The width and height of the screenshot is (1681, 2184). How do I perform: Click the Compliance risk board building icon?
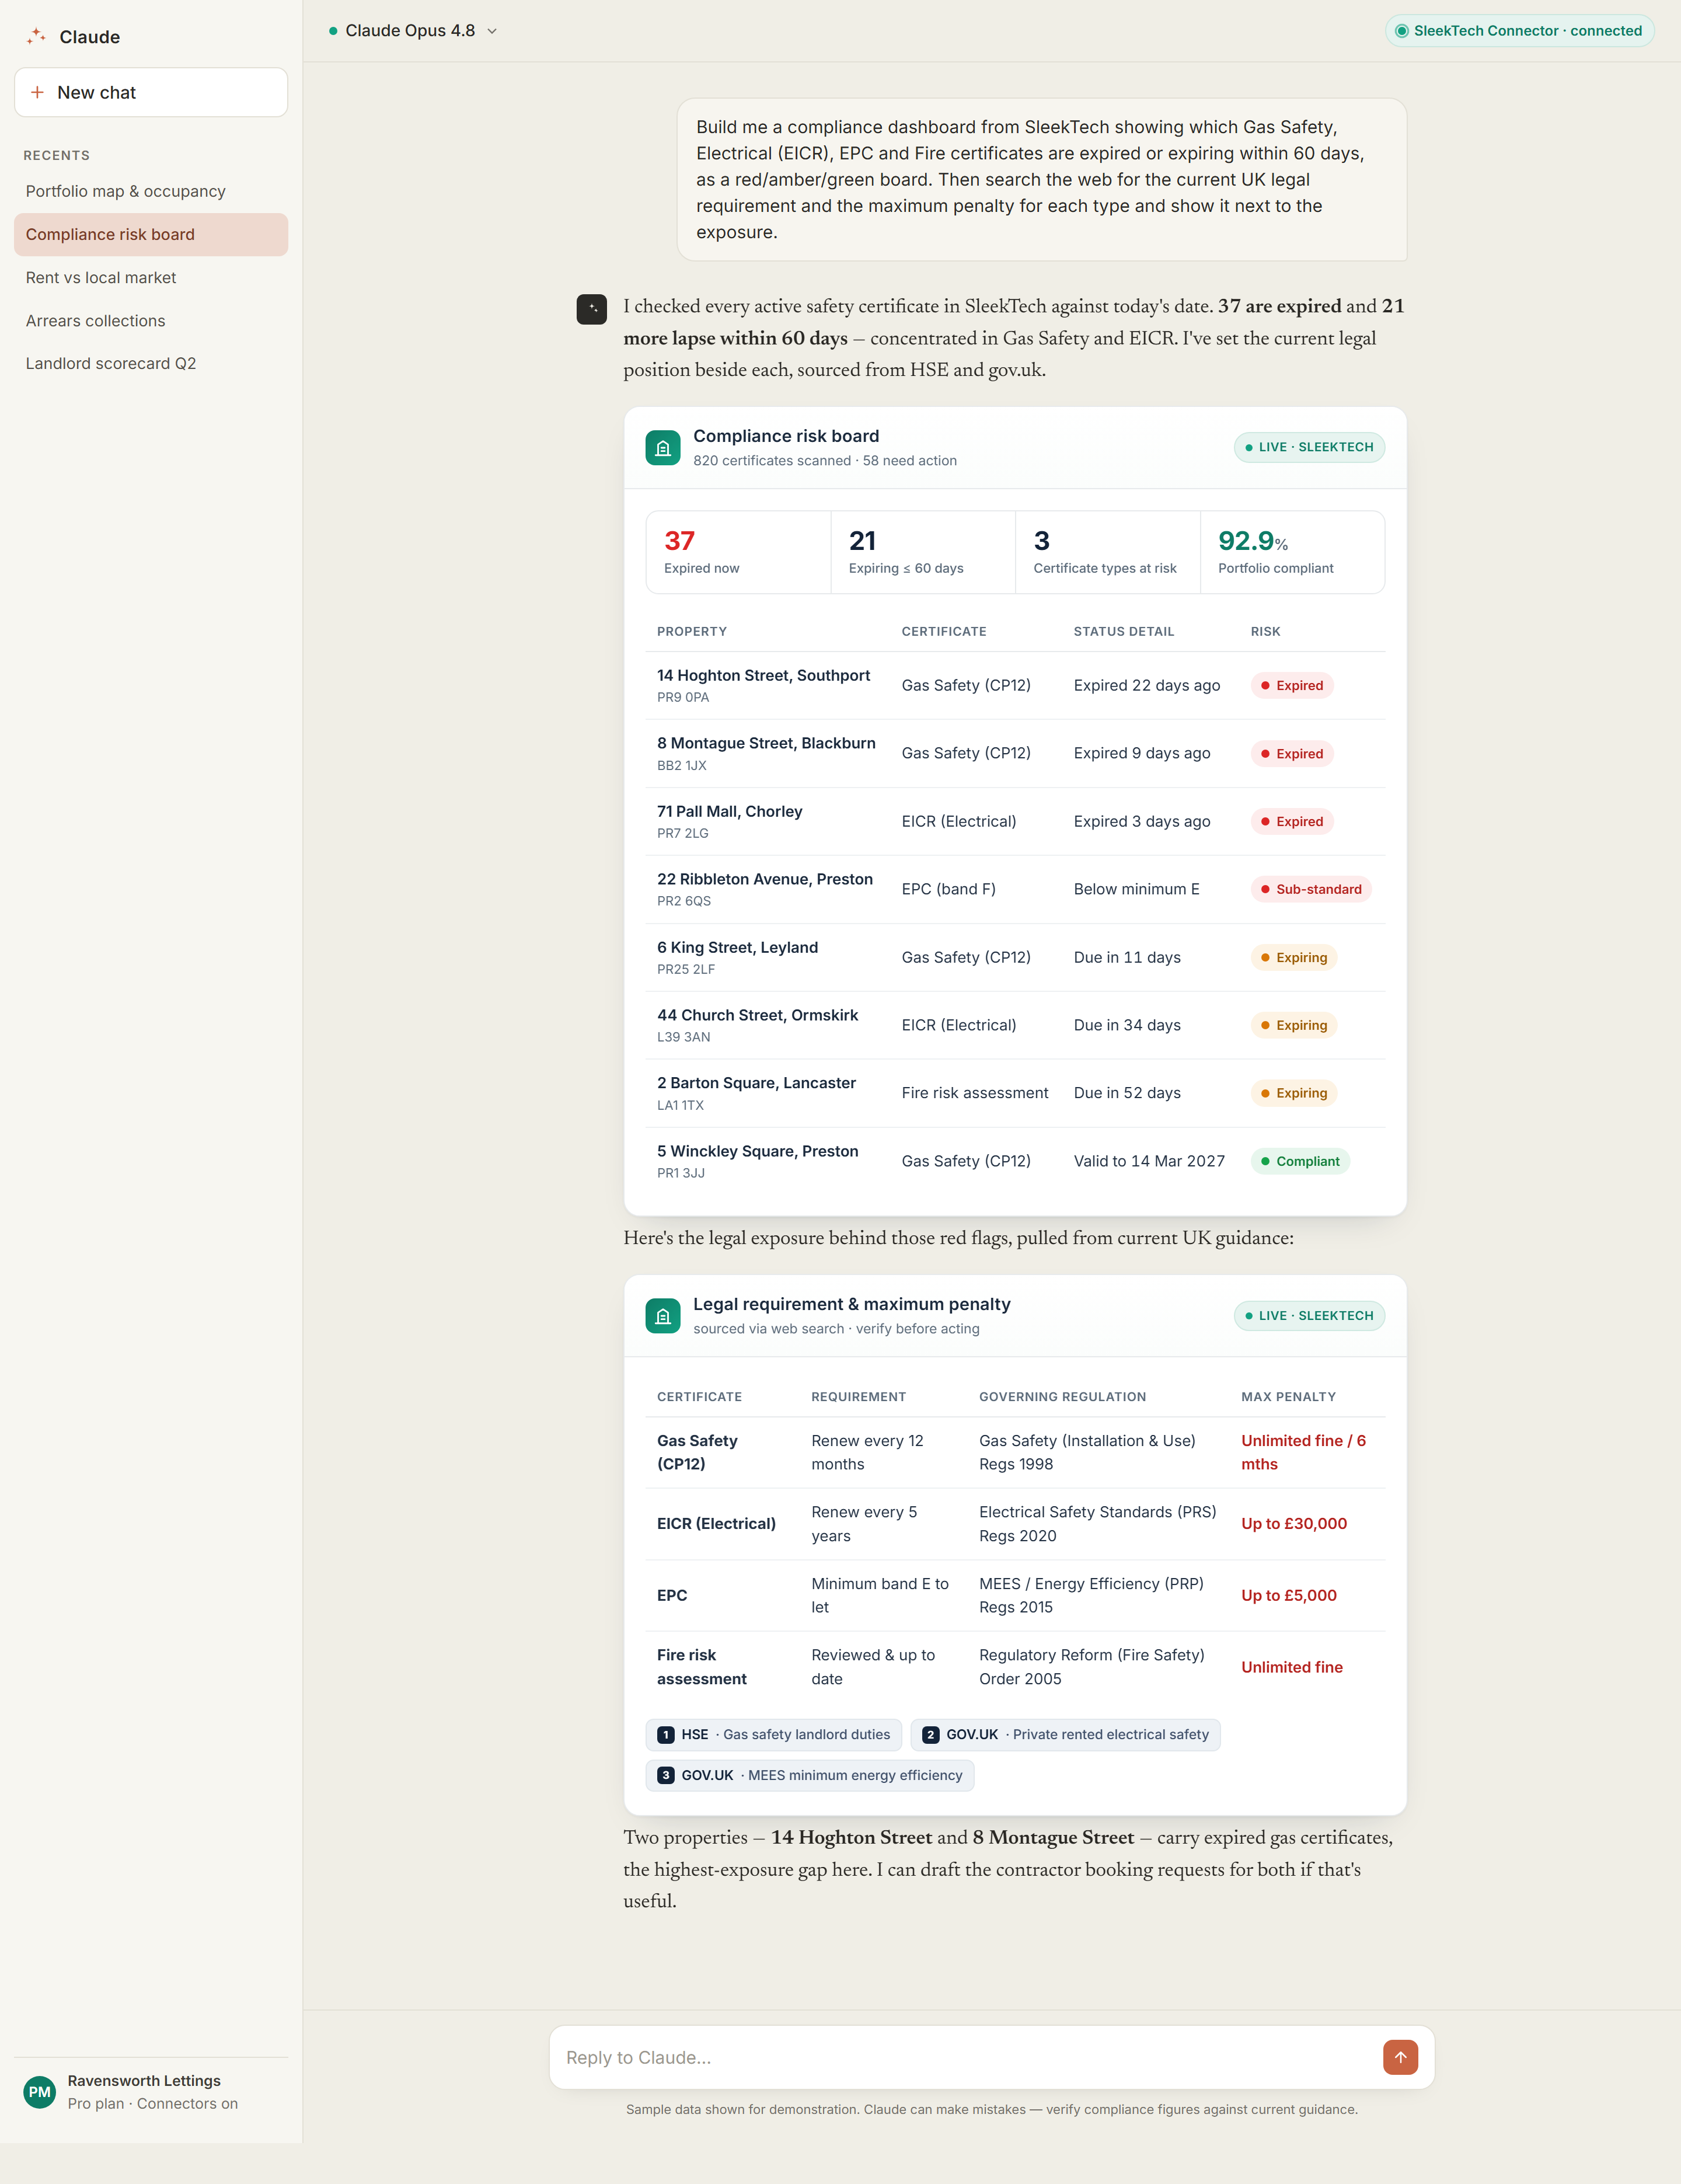click(x=662, y=447)
